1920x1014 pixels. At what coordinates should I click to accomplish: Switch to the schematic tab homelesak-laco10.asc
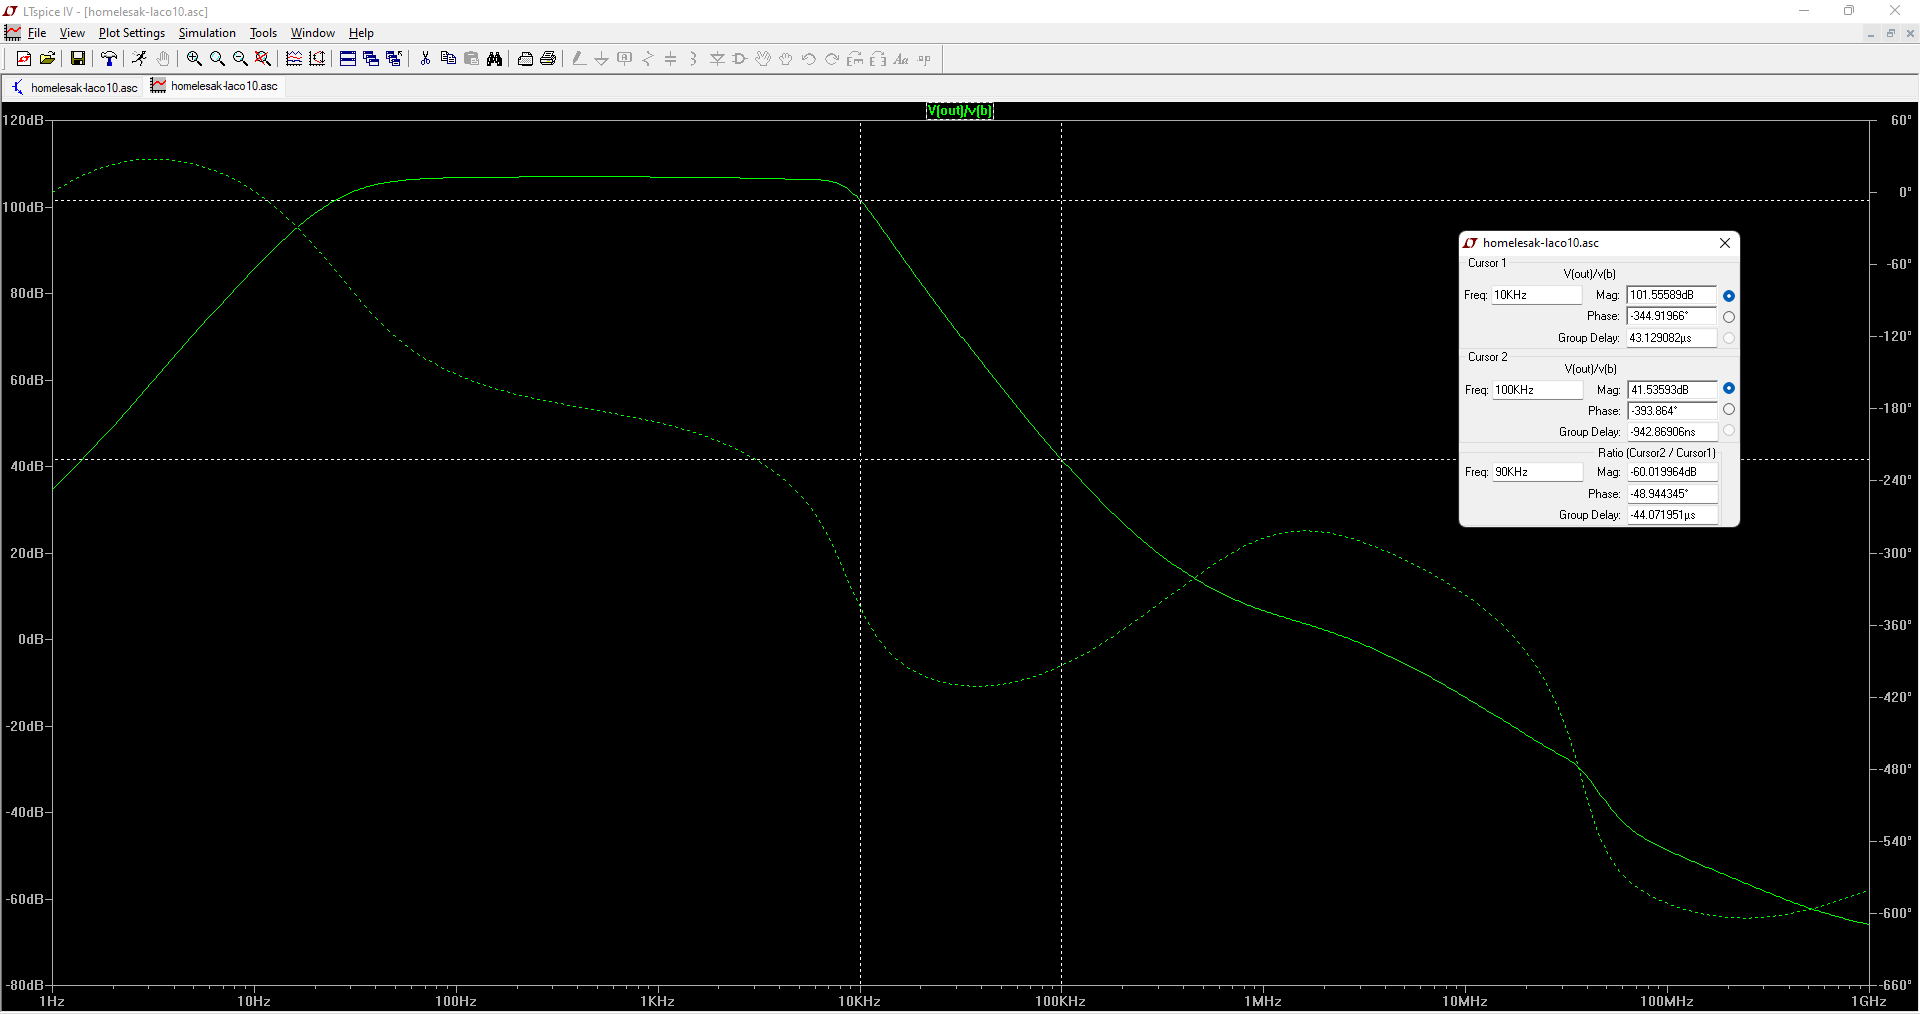(x=75, y=87)
